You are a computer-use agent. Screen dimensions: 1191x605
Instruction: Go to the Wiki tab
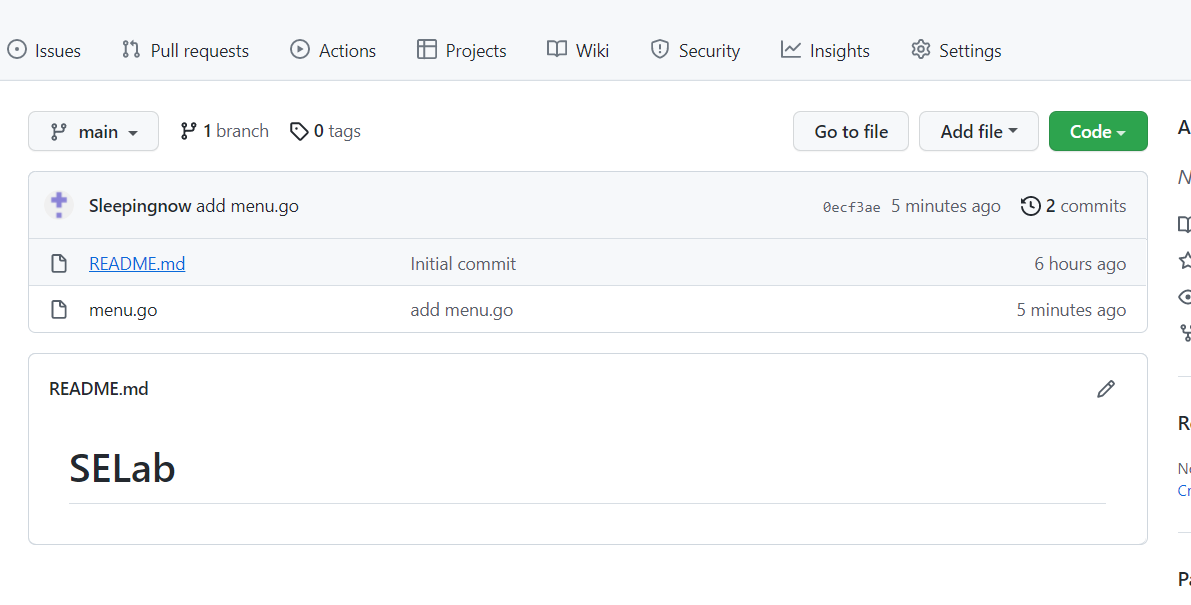pos(578,50)
